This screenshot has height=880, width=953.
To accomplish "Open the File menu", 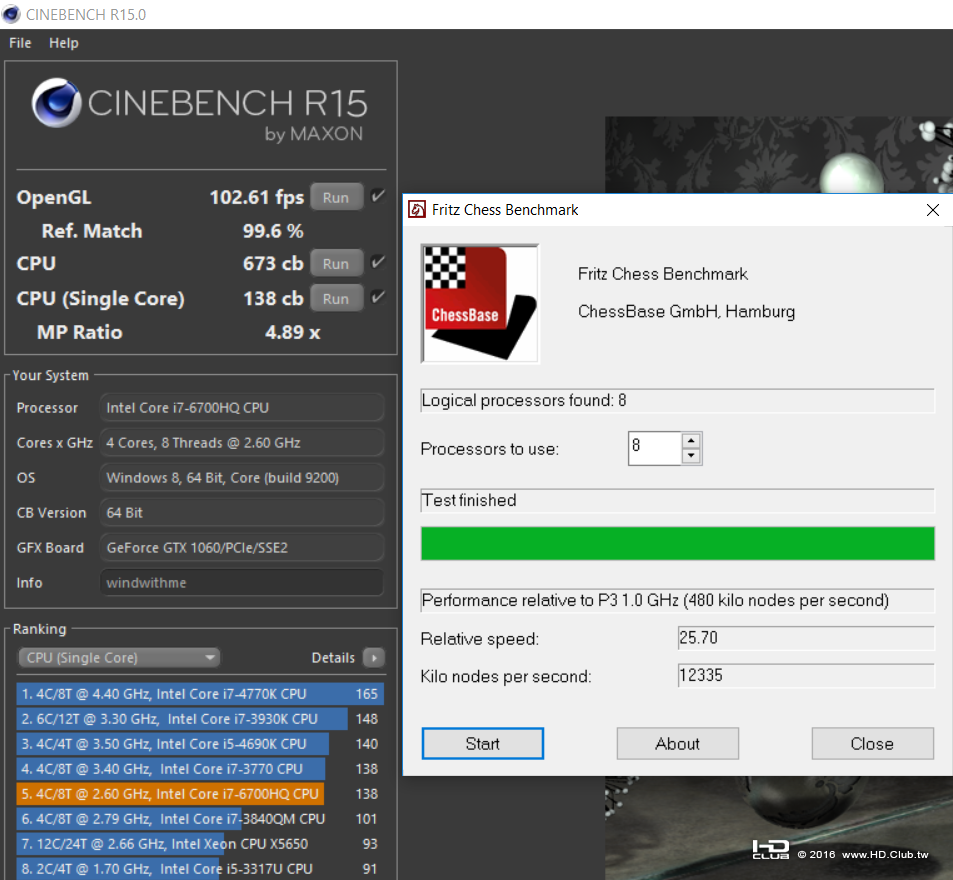I will [x=20, y=43].
